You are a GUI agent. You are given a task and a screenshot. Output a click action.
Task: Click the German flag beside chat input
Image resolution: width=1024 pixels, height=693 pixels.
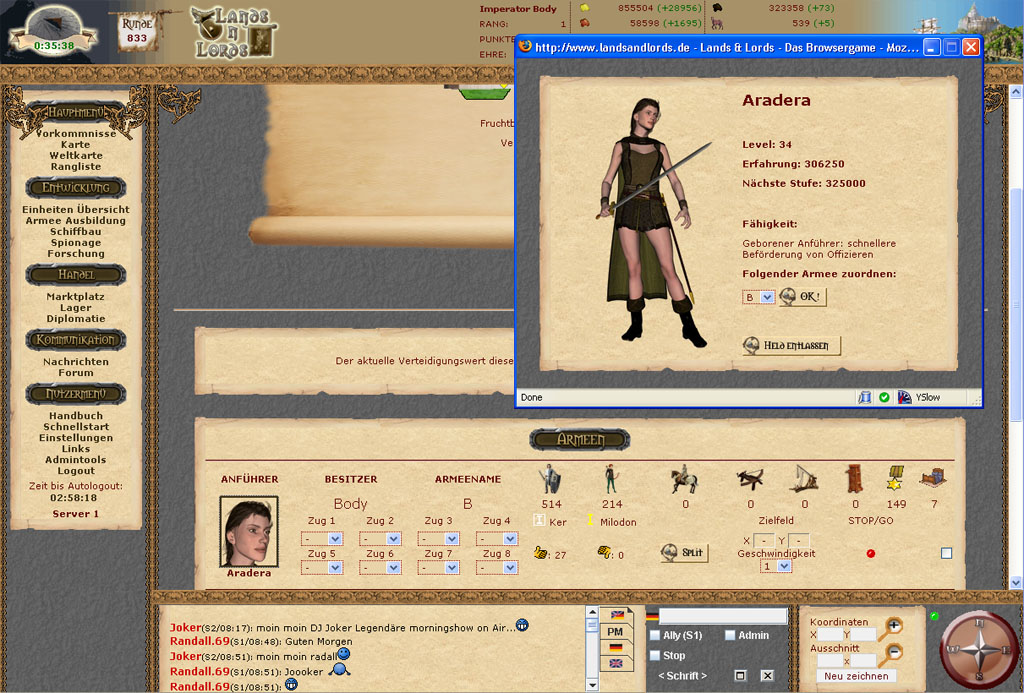click(x=652, y=616)
